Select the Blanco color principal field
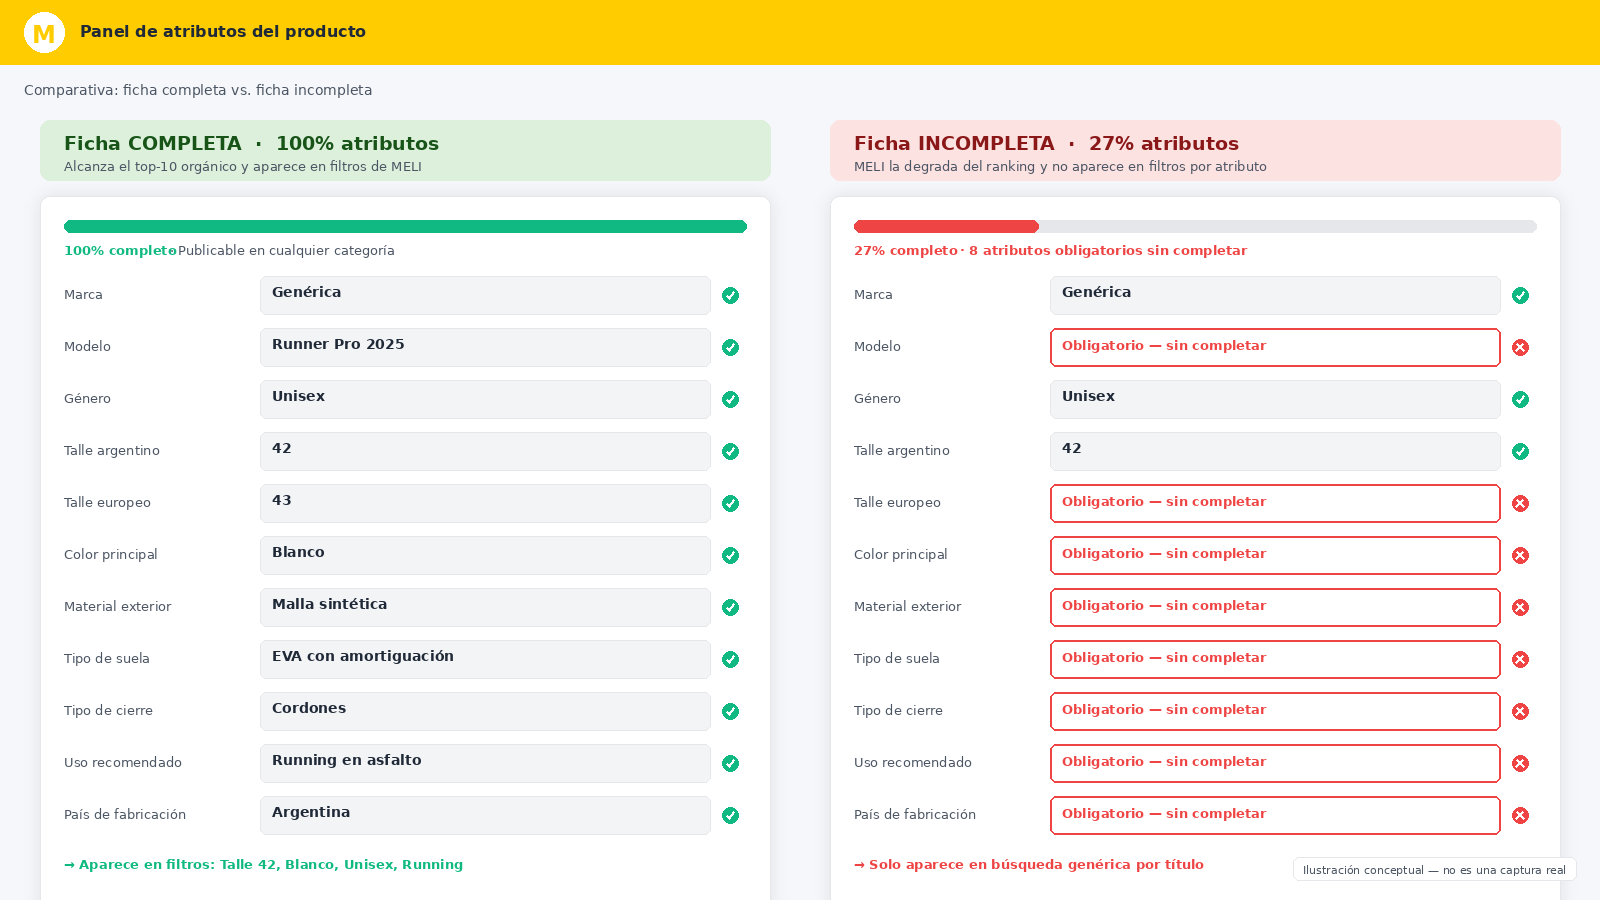This screenshot has width=1600, height=900. pyautogui.click(x=485, y=555)
